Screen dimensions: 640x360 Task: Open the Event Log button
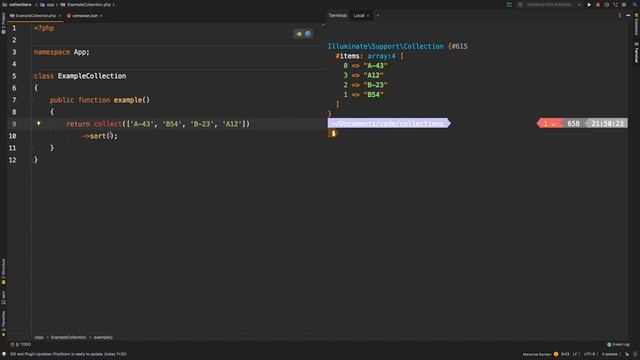[x=618, y=344]
